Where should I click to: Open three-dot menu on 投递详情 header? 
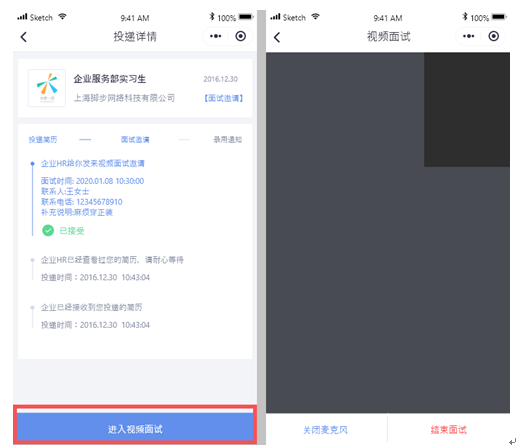(215, 36)
